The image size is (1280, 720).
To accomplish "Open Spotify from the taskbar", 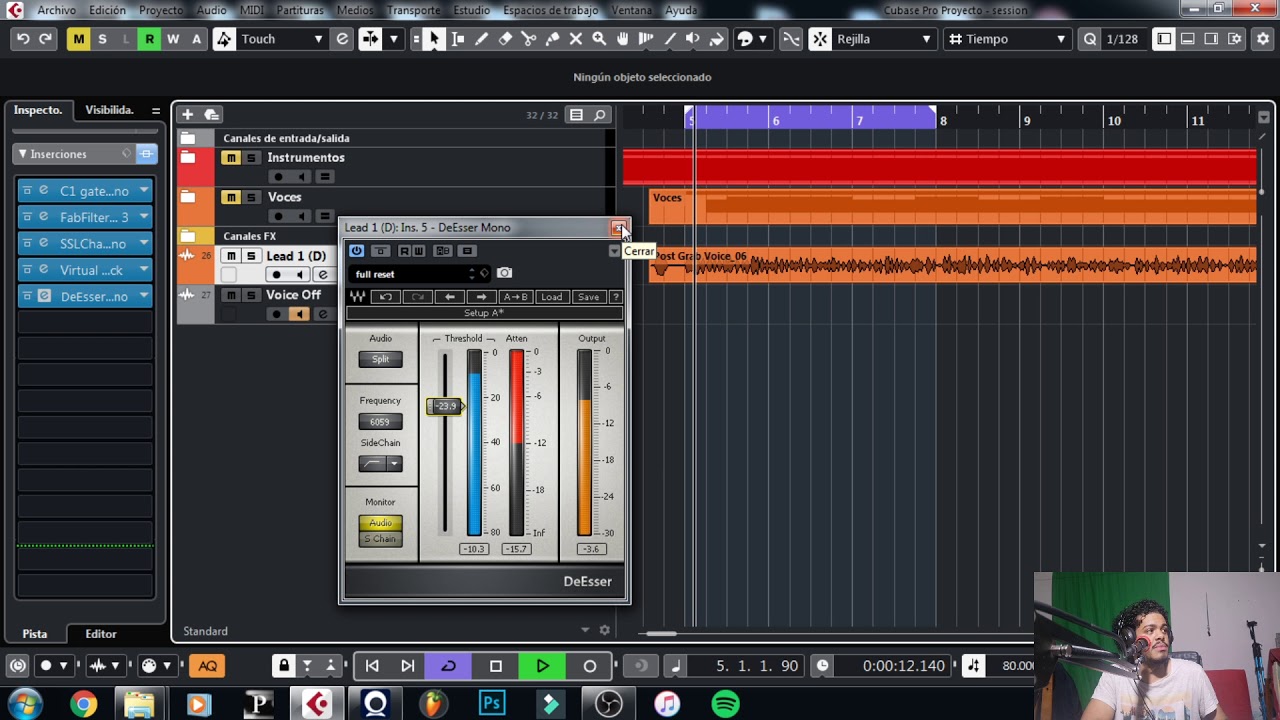I will (x=726, y=704).
